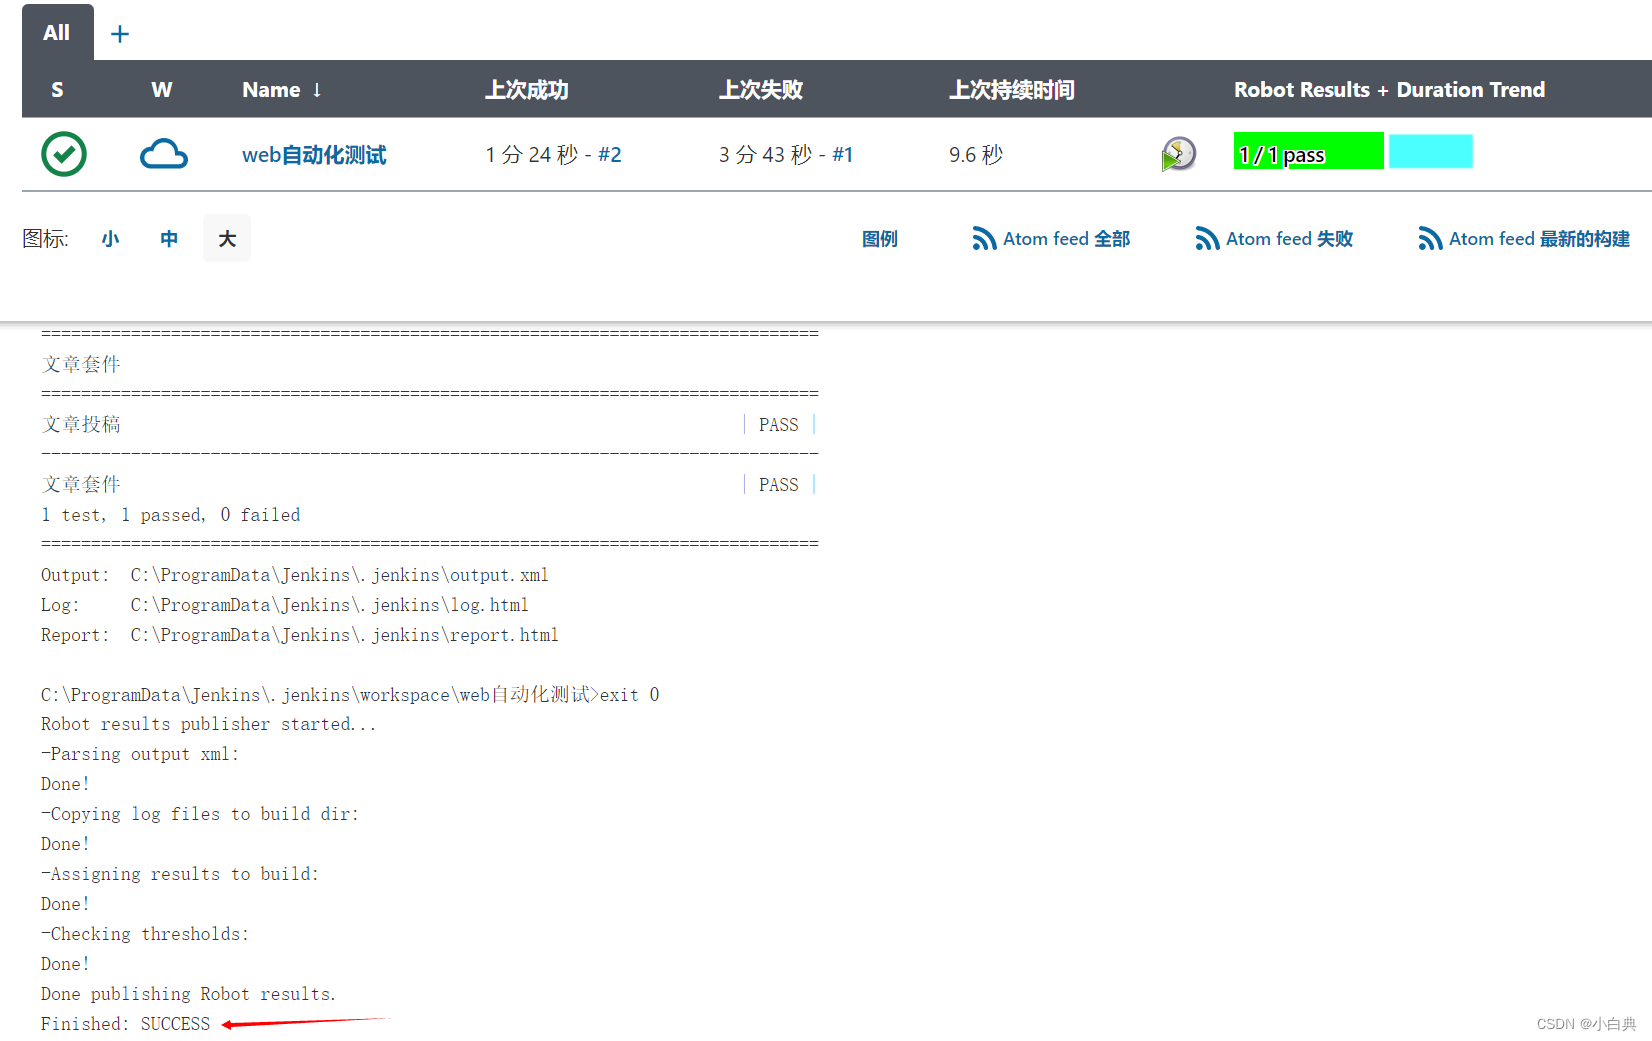Schedule a build using the clock-play icon
1652x1041 pixels.
pyautogui.click(x=1179, y=154)
